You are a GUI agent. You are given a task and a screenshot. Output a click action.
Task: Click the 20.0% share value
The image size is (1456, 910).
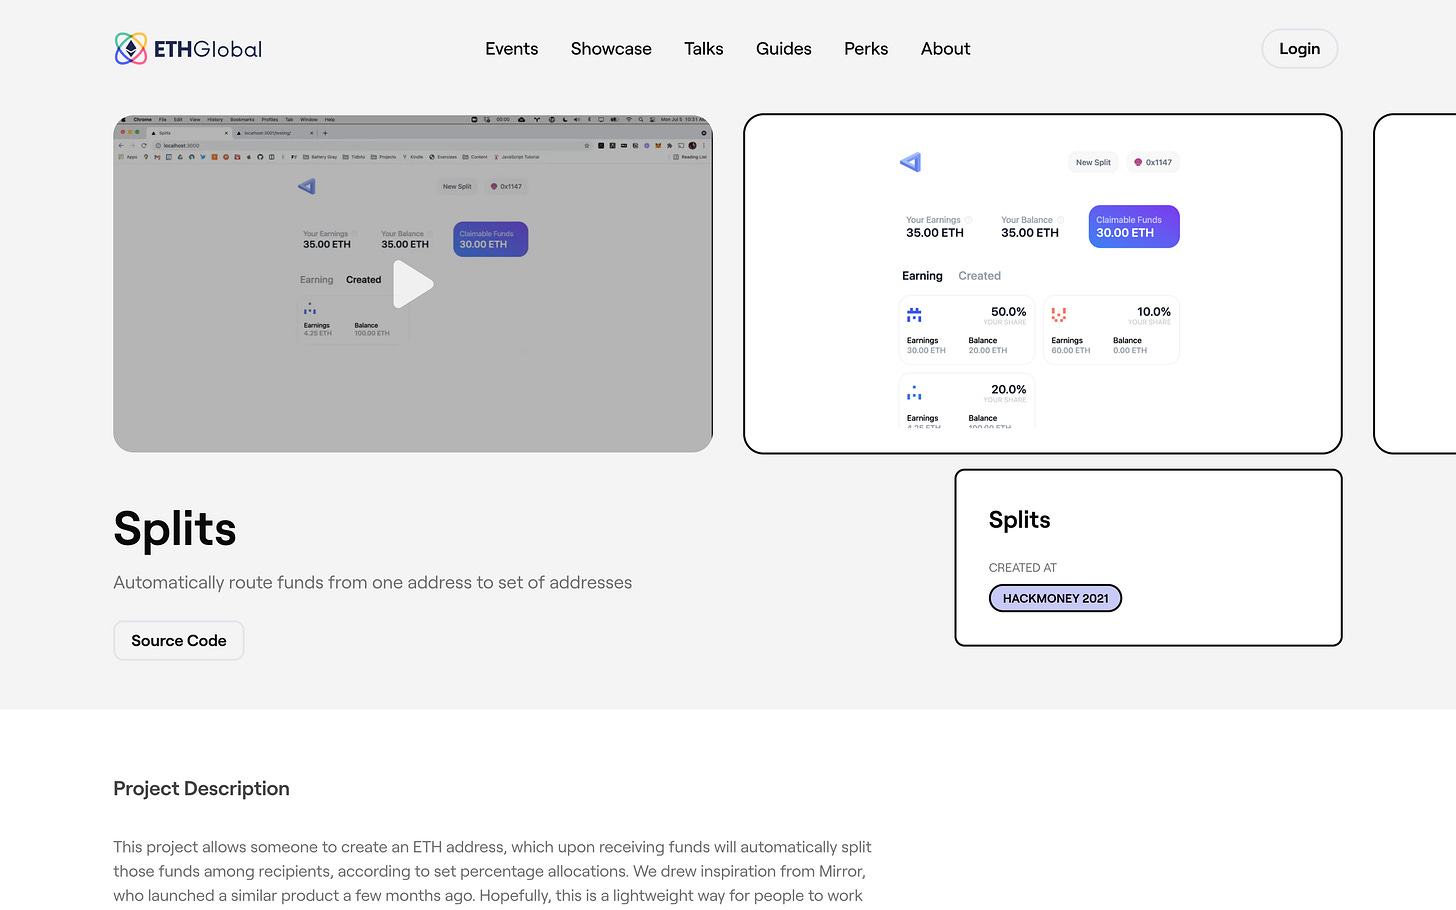coord(1008,390)
